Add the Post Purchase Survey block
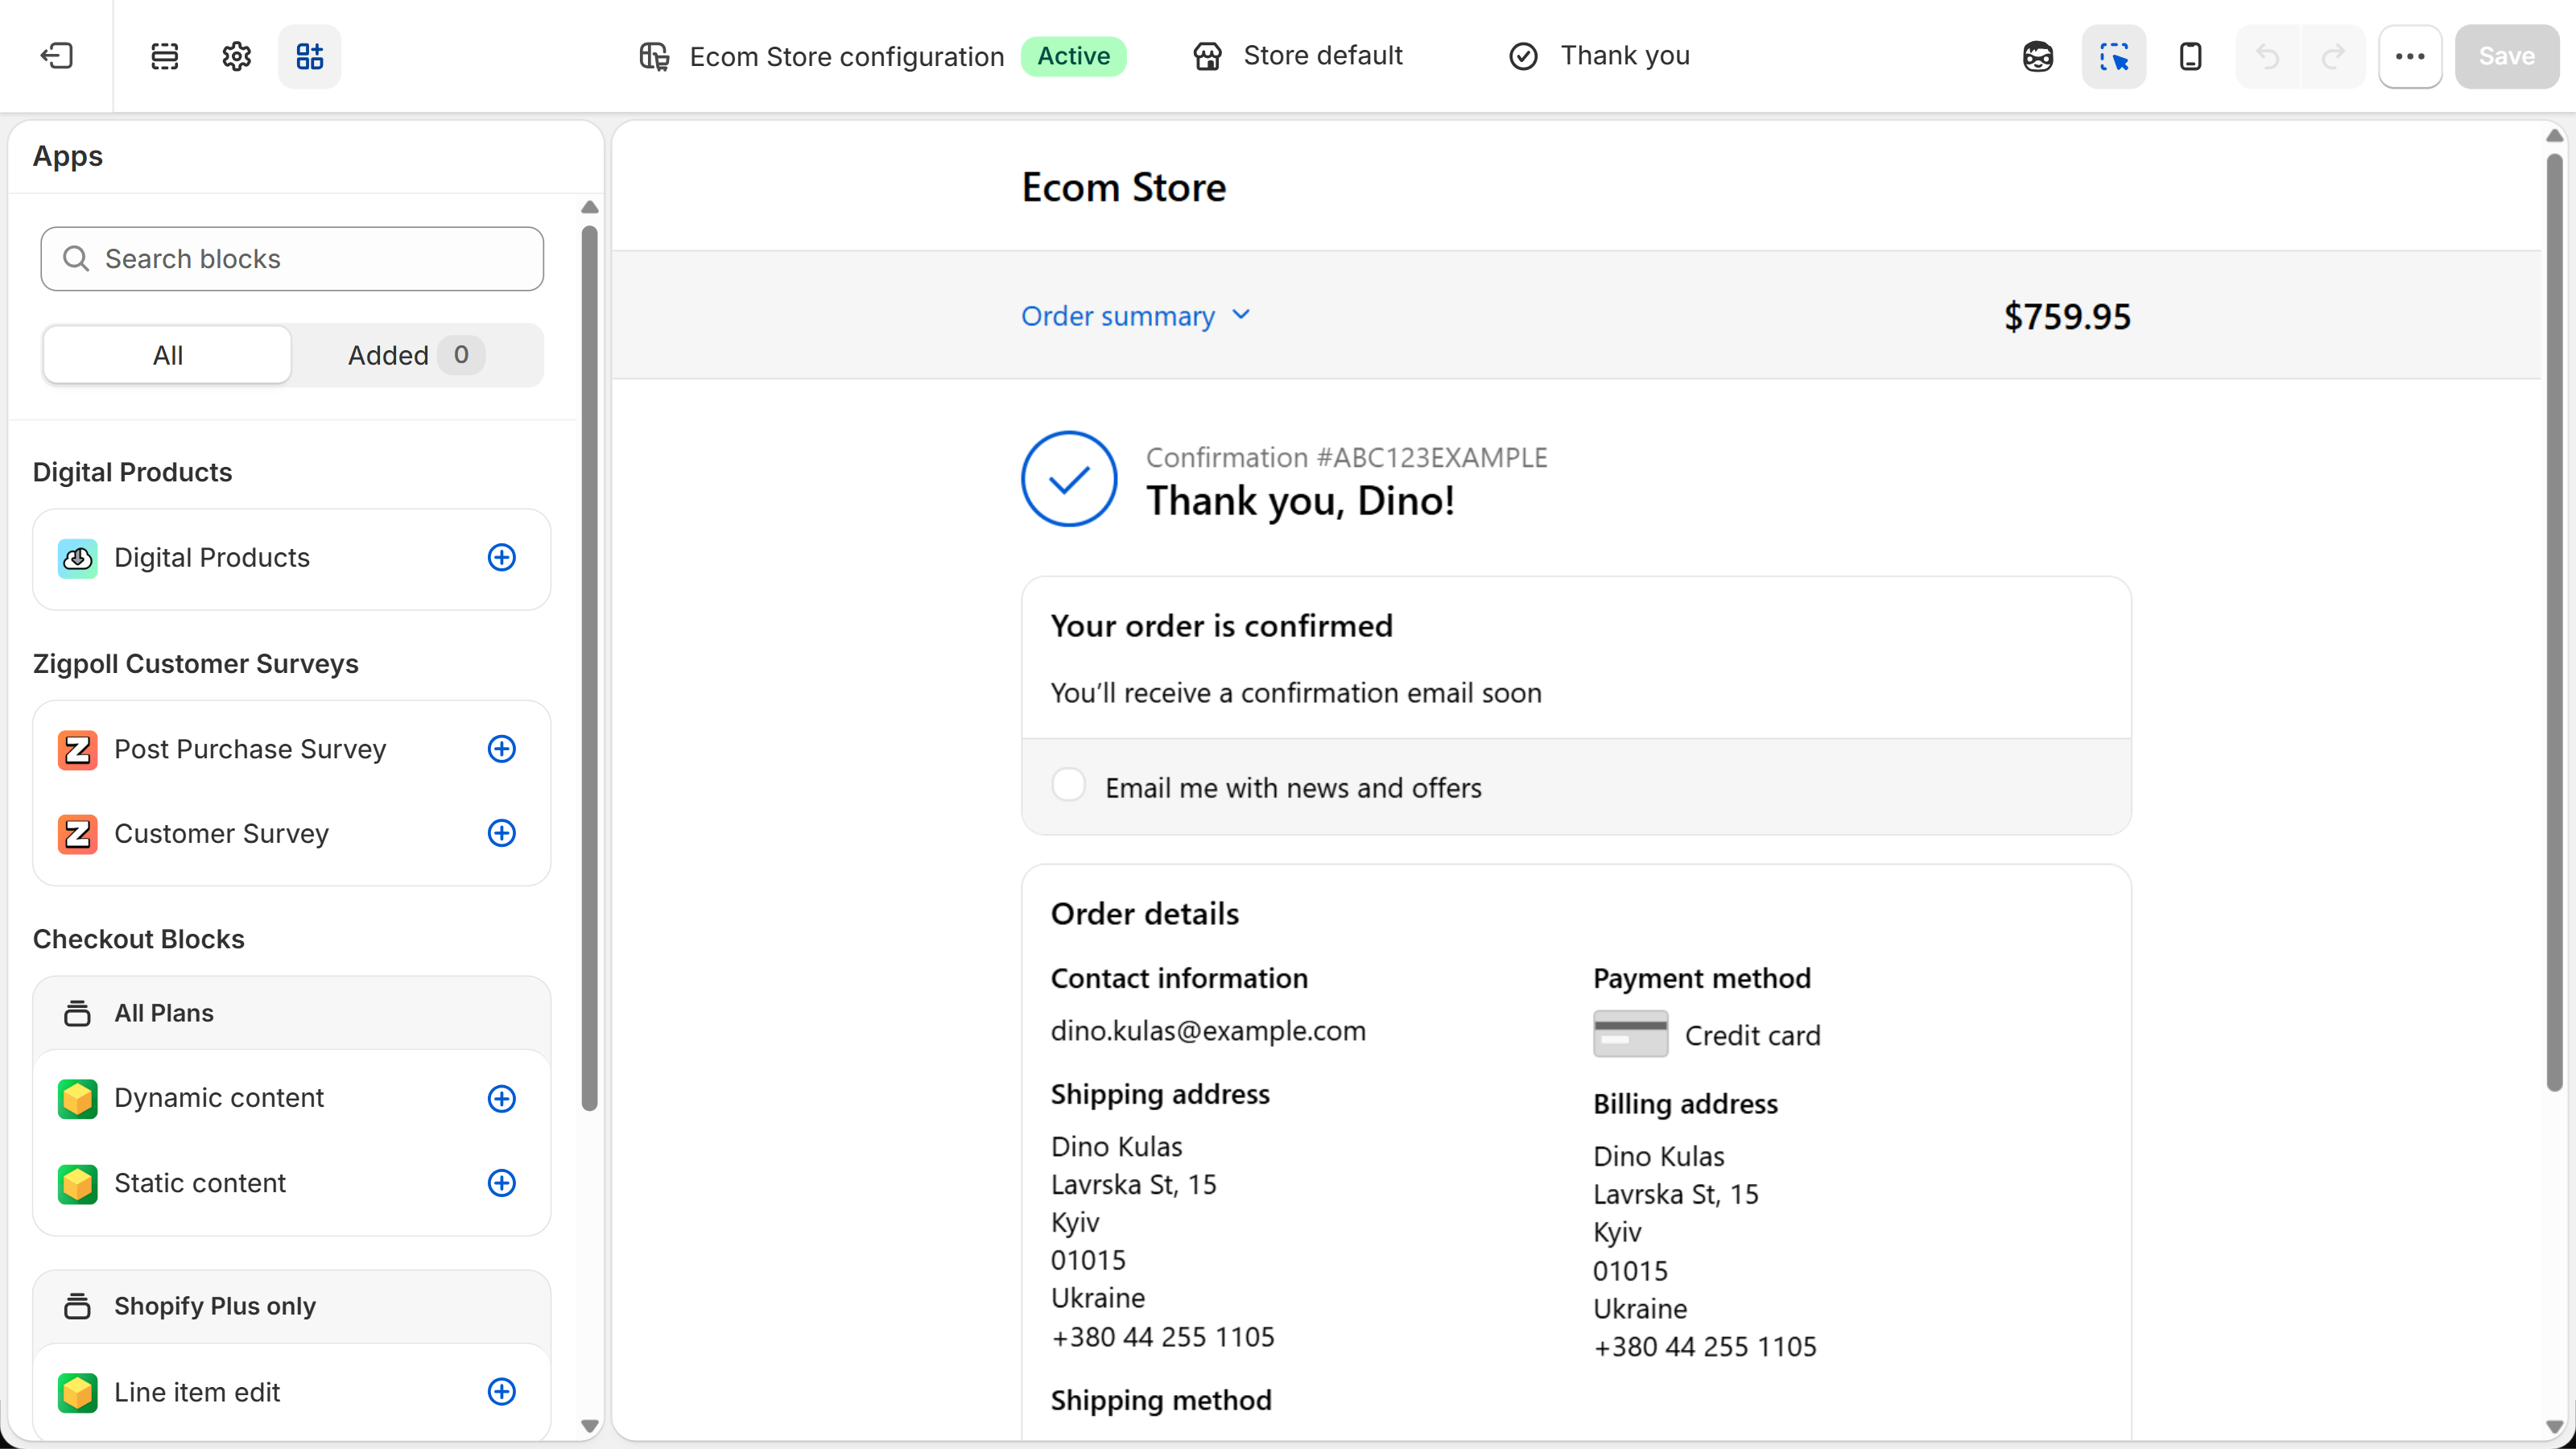Screen dimensions: 2576x1449 coord(502,749)
